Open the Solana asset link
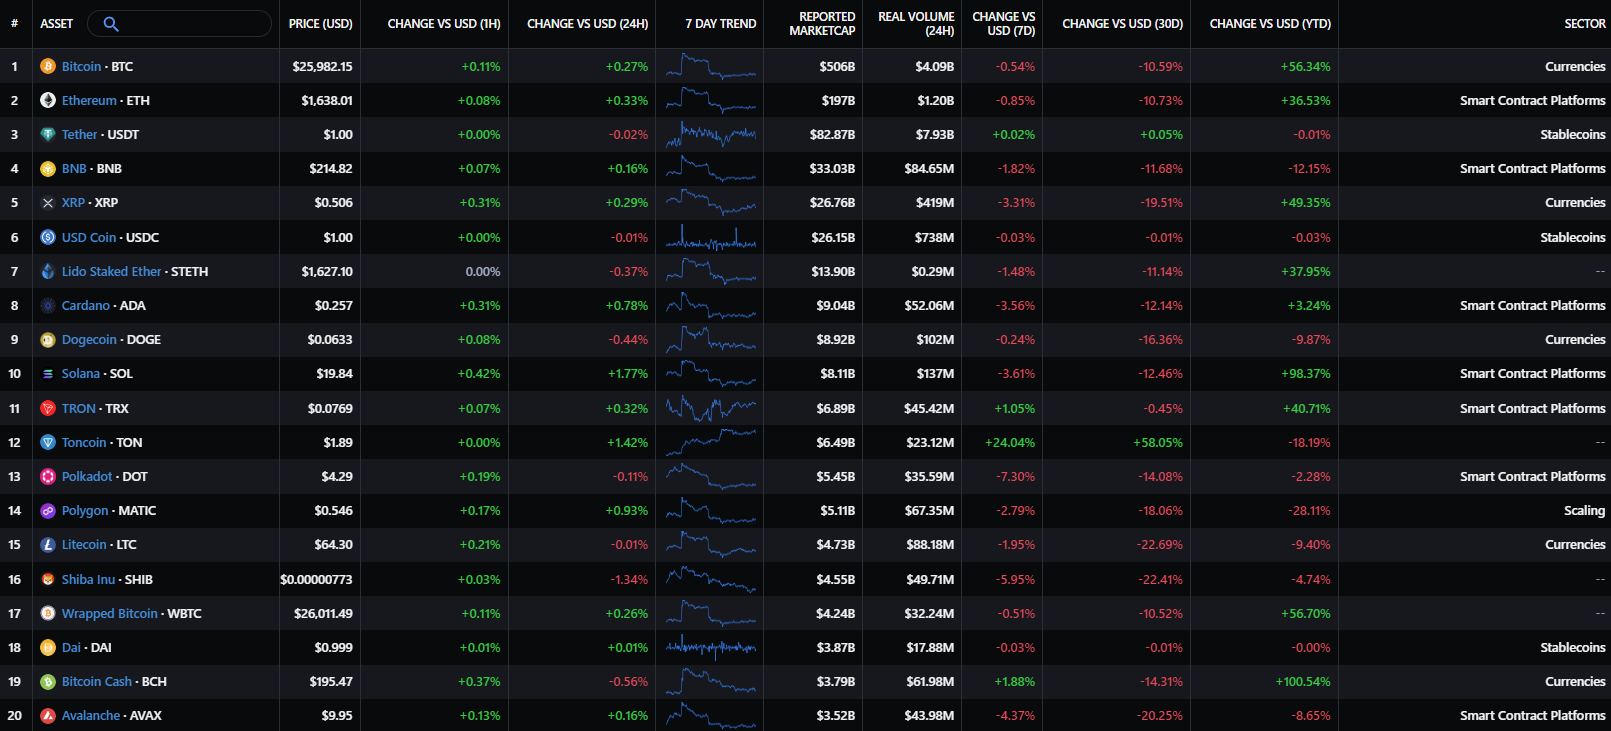The image size is (1611, 731). (x=81, y=374)
